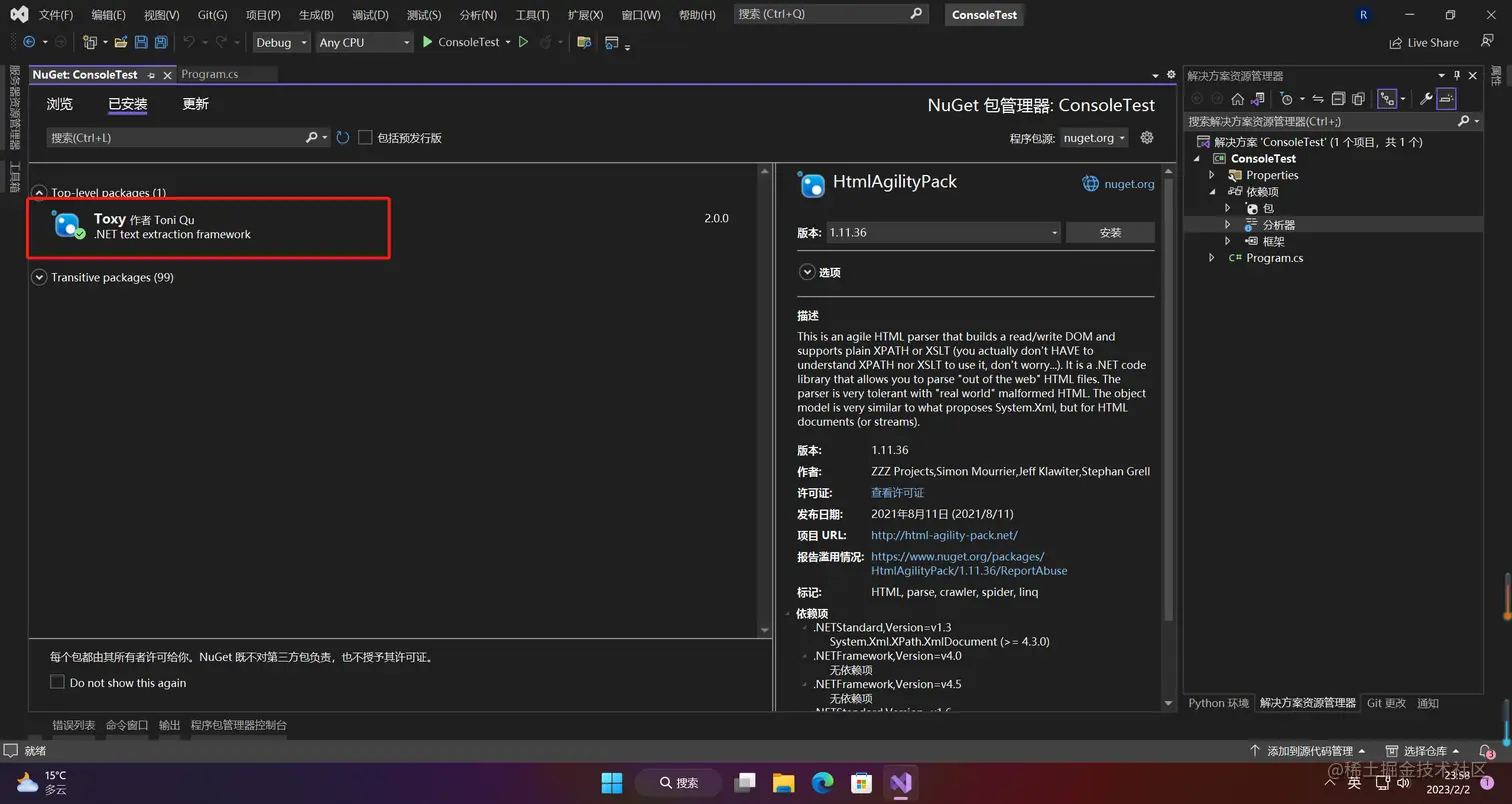Screen dimensions: 1512x804
Task: Collapse the Top-level packages group
Action: [39, 192]
